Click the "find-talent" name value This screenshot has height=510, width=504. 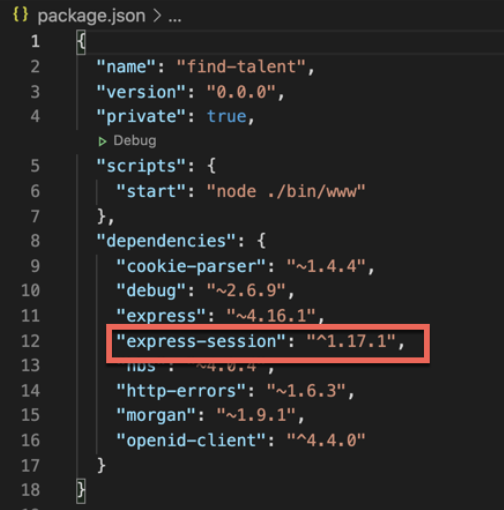click(x=241, y=66)
